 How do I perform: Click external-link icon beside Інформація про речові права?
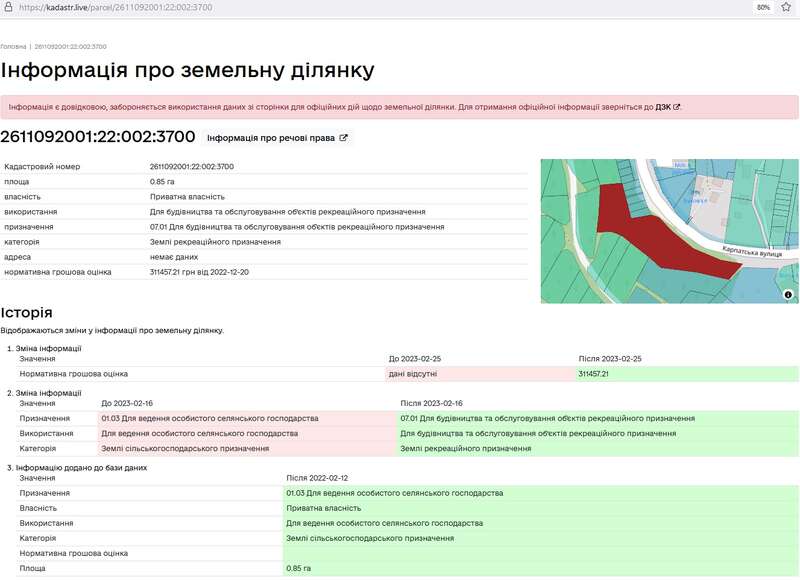pyautogui.click(x=344, y=138)
